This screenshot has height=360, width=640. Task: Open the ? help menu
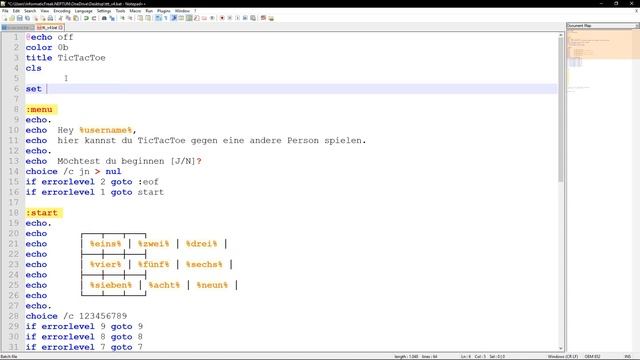coord(195,11)
